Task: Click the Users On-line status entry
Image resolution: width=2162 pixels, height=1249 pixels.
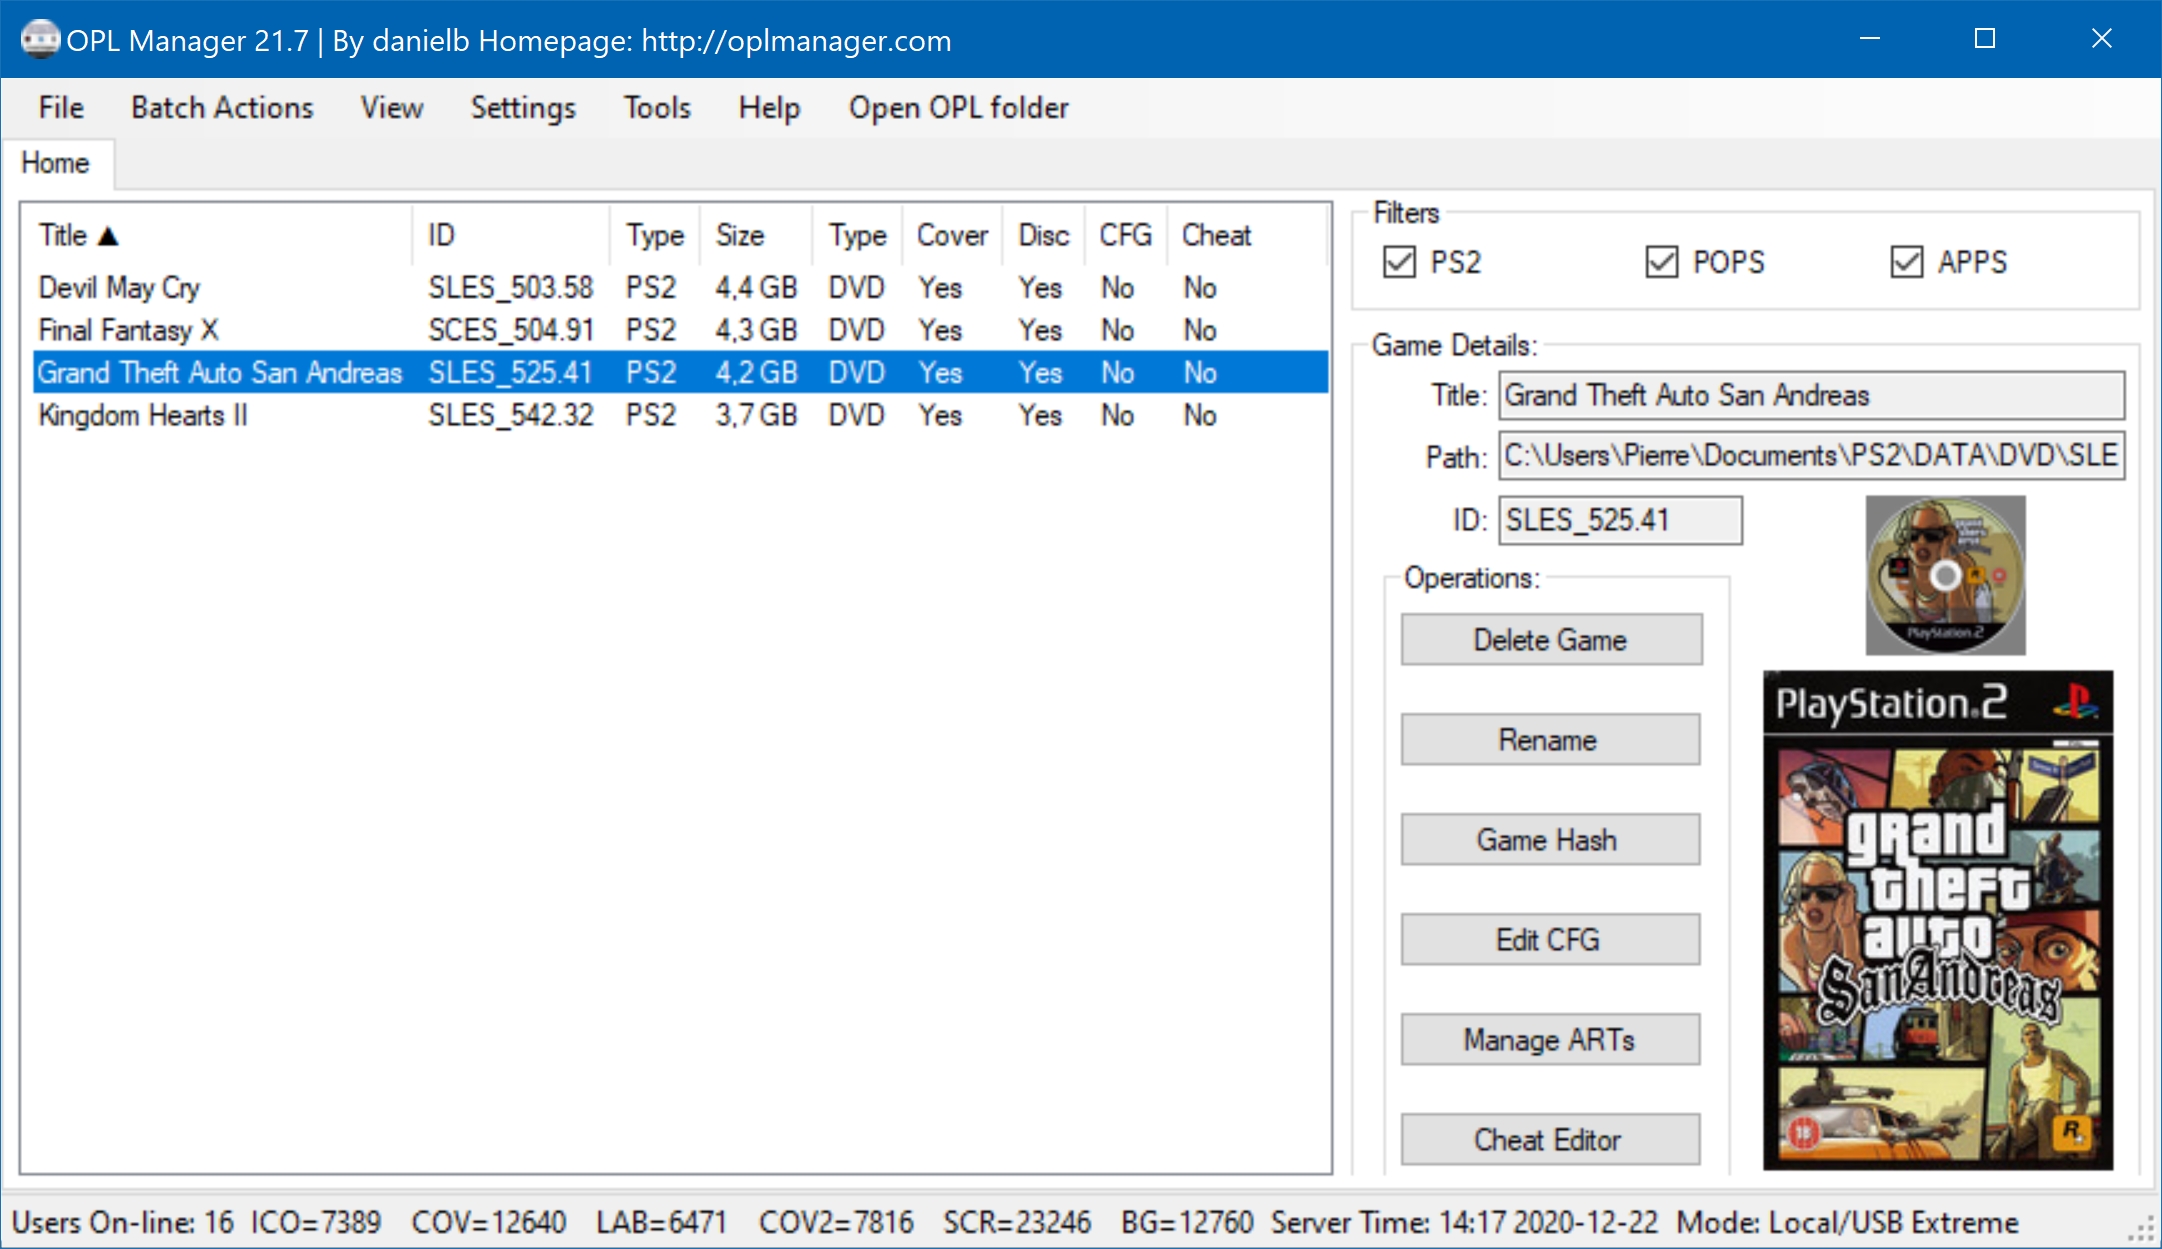Action: click(x=122, y=1222)
